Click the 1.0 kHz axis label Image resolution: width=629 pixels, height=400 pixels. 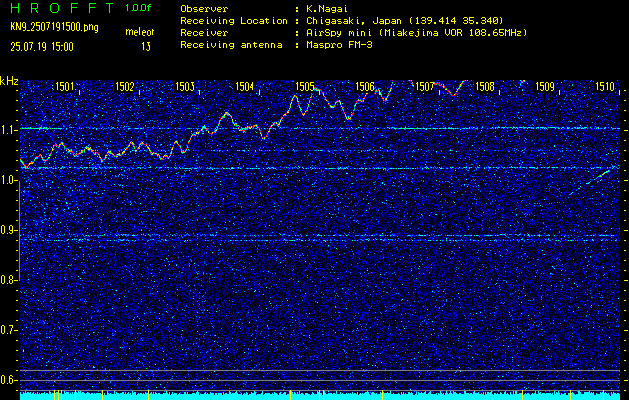(8, 181)
